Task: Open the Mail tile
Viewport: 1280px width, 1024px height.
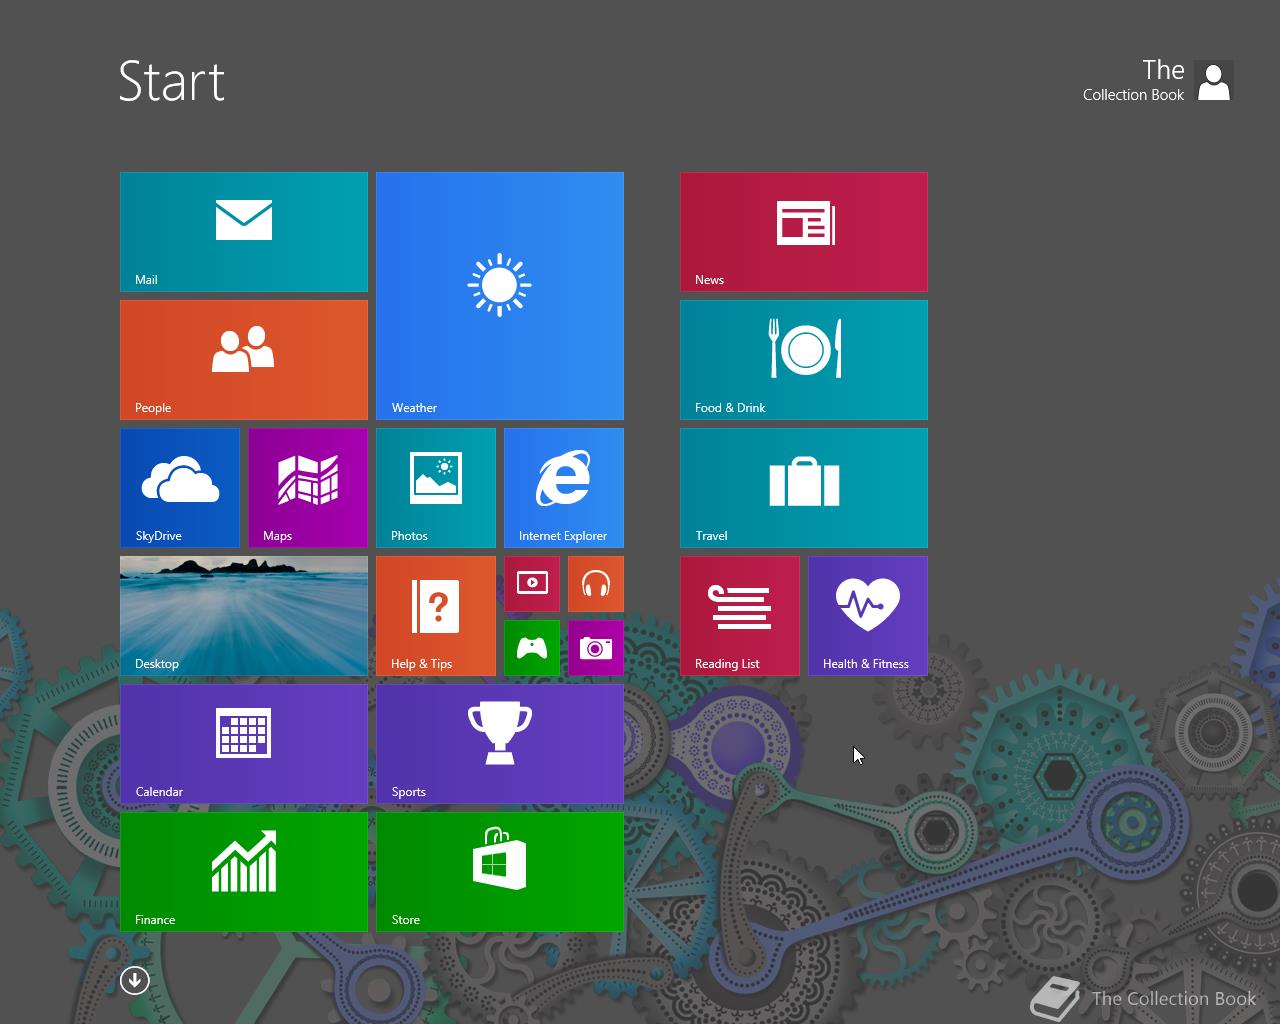Action: pyautogui.click(x=244, y=232)
